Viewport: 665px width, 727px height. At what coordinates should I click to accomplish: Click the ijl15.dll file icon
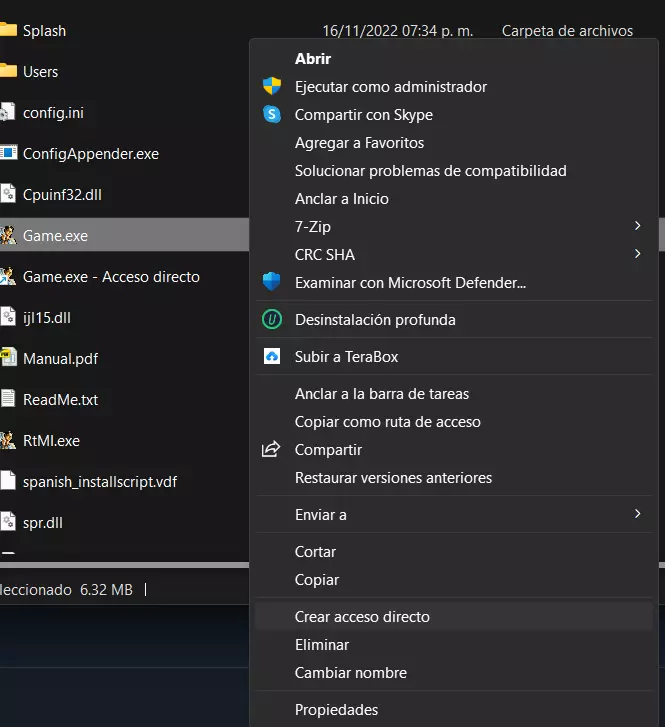tap(7, 318)
